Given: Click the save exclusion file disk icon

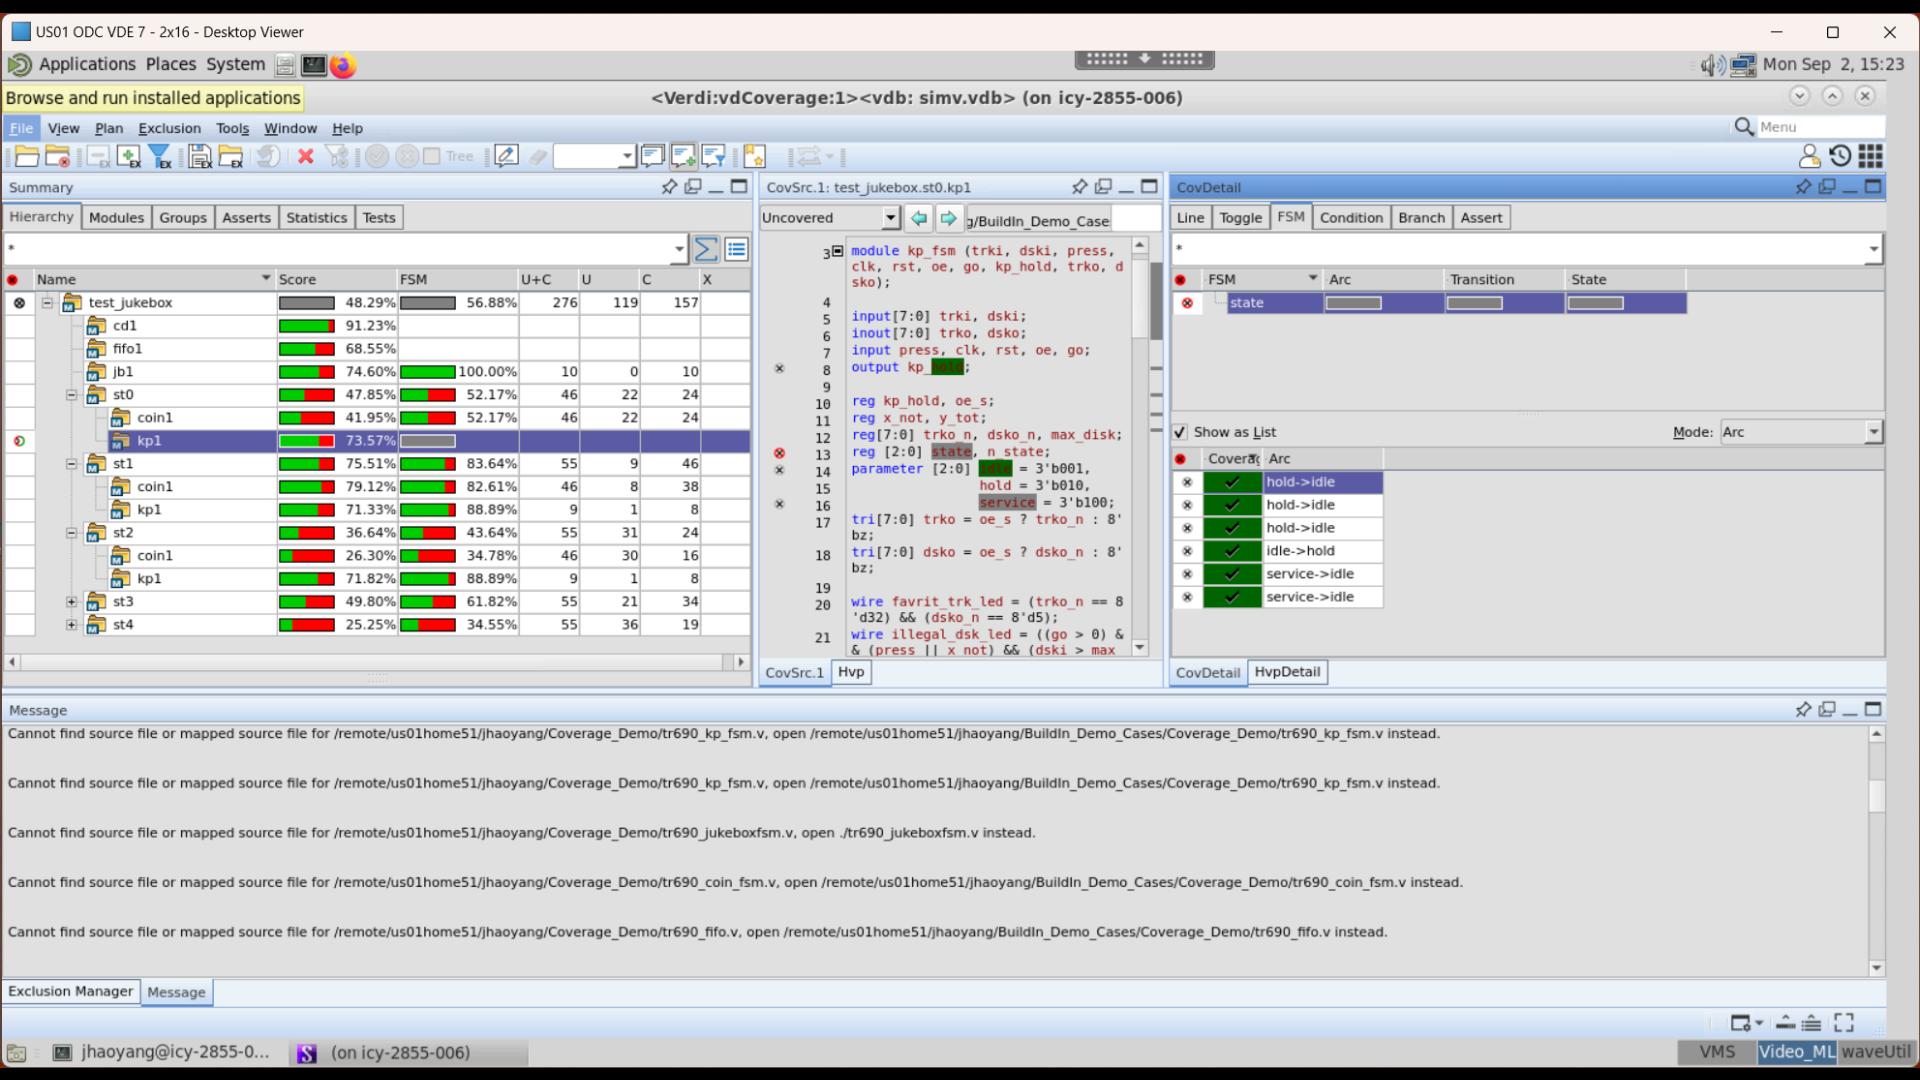Looking at the screenshot, I should [200, 157].
